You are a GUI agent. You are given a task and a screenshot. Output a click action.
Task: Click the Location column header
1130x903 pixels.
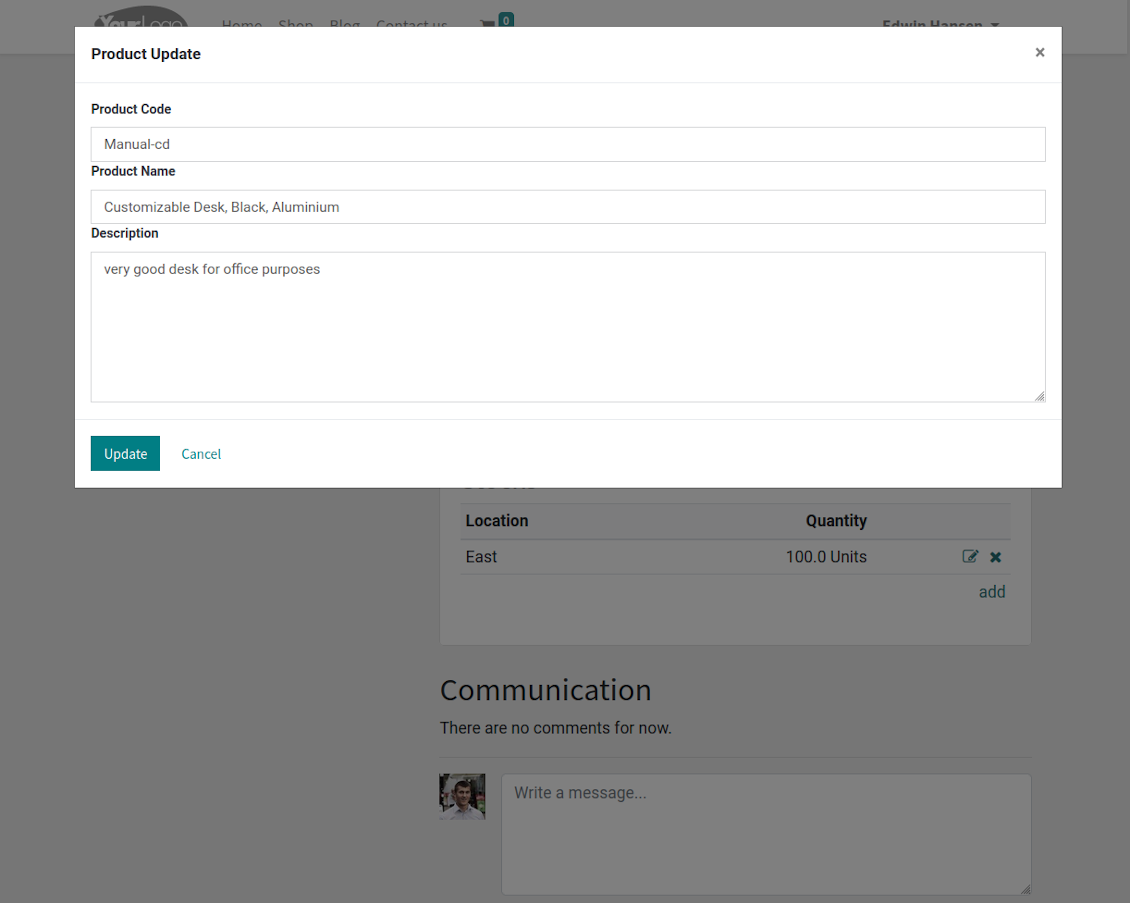pyautogui.click(x=497, y=520)
